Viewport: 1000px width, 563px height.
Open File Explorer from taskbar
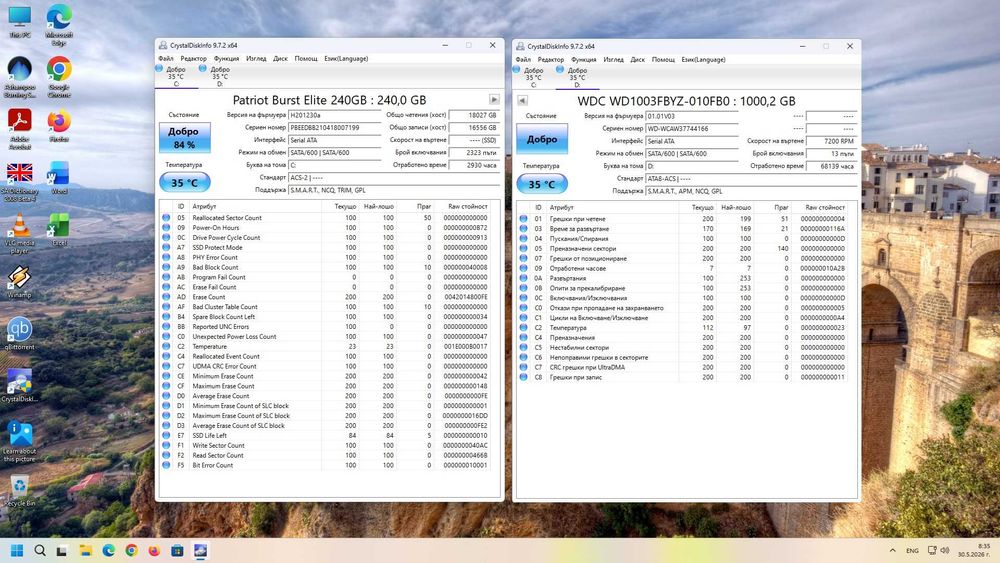[x=85, y=550]
